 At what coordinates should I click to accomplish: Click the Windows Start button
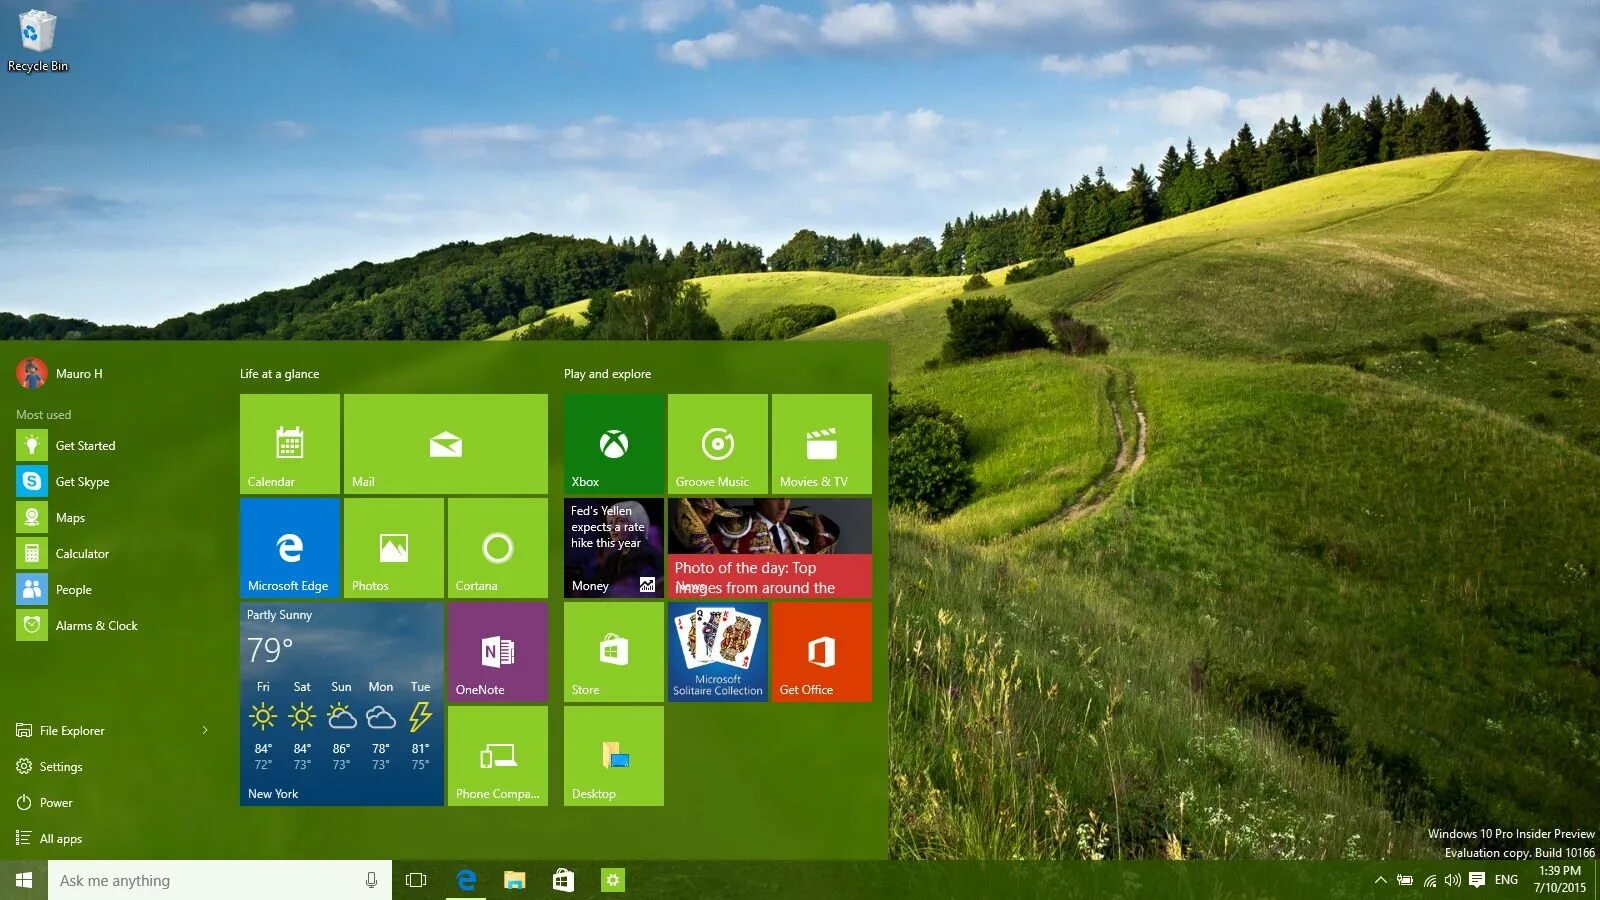24,880
